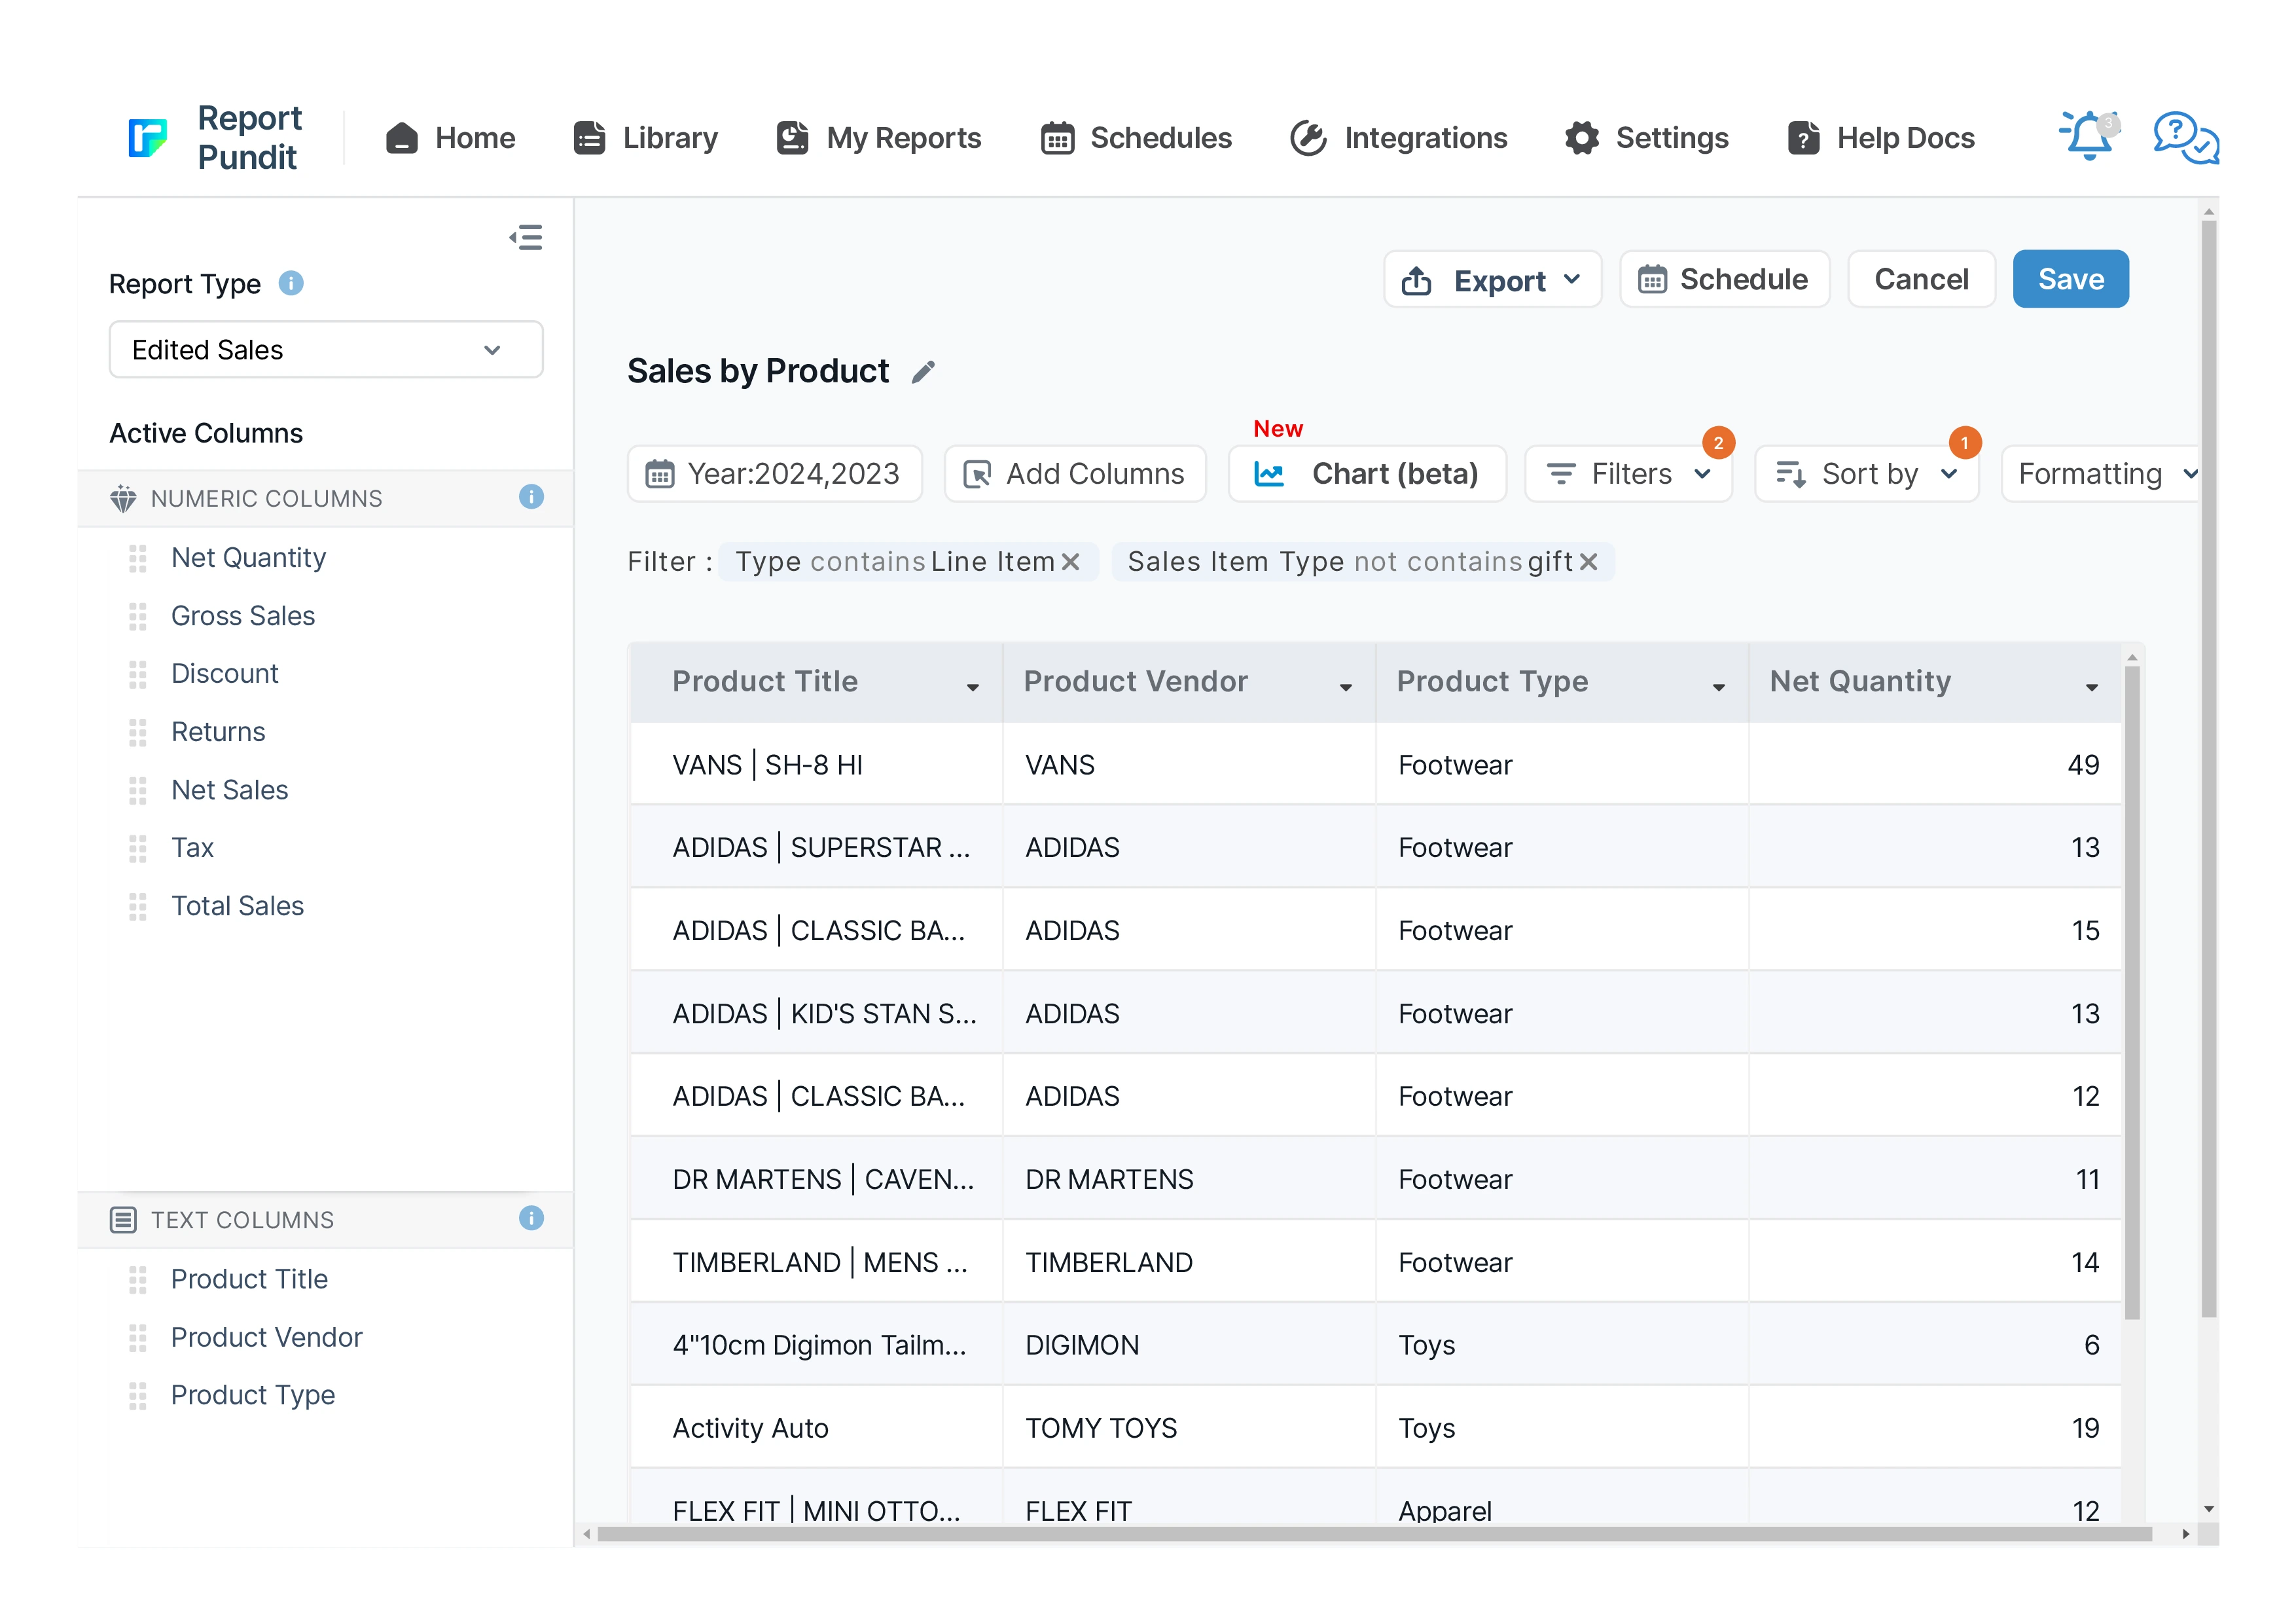
Task: Open the Sort by dropdown
Action: click(x=1866, y=474)
